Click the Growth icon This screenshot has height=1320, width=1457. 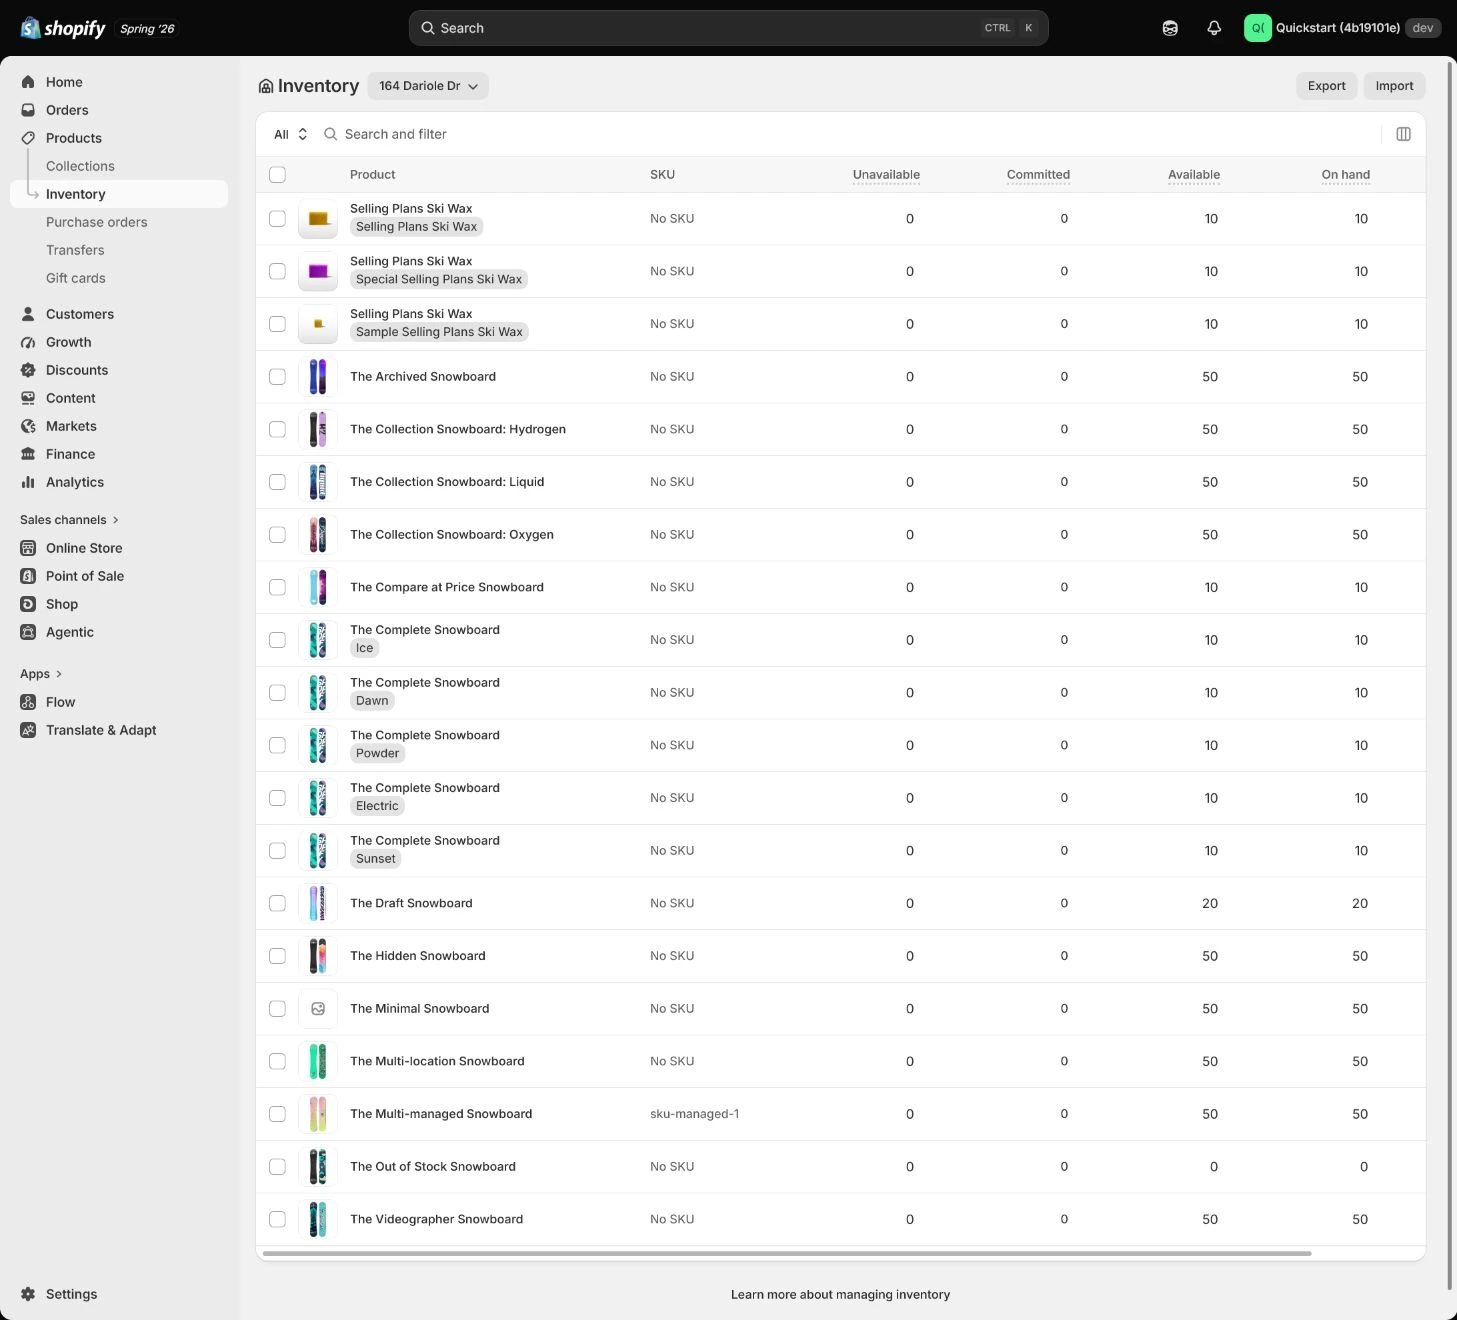pyautogui.click(x=28, y=342)
